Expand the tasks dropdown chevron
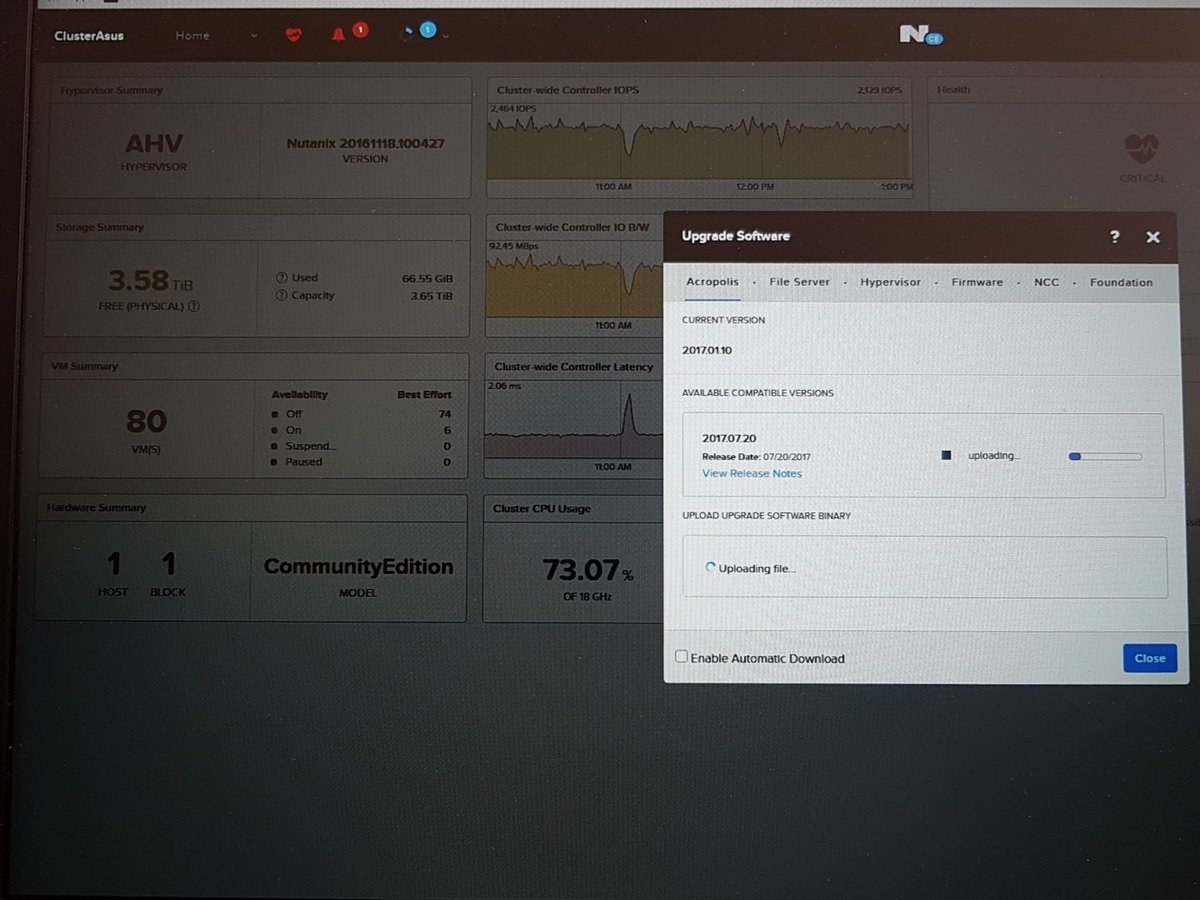The image size is (1200, 900). (x=445, y=36)
